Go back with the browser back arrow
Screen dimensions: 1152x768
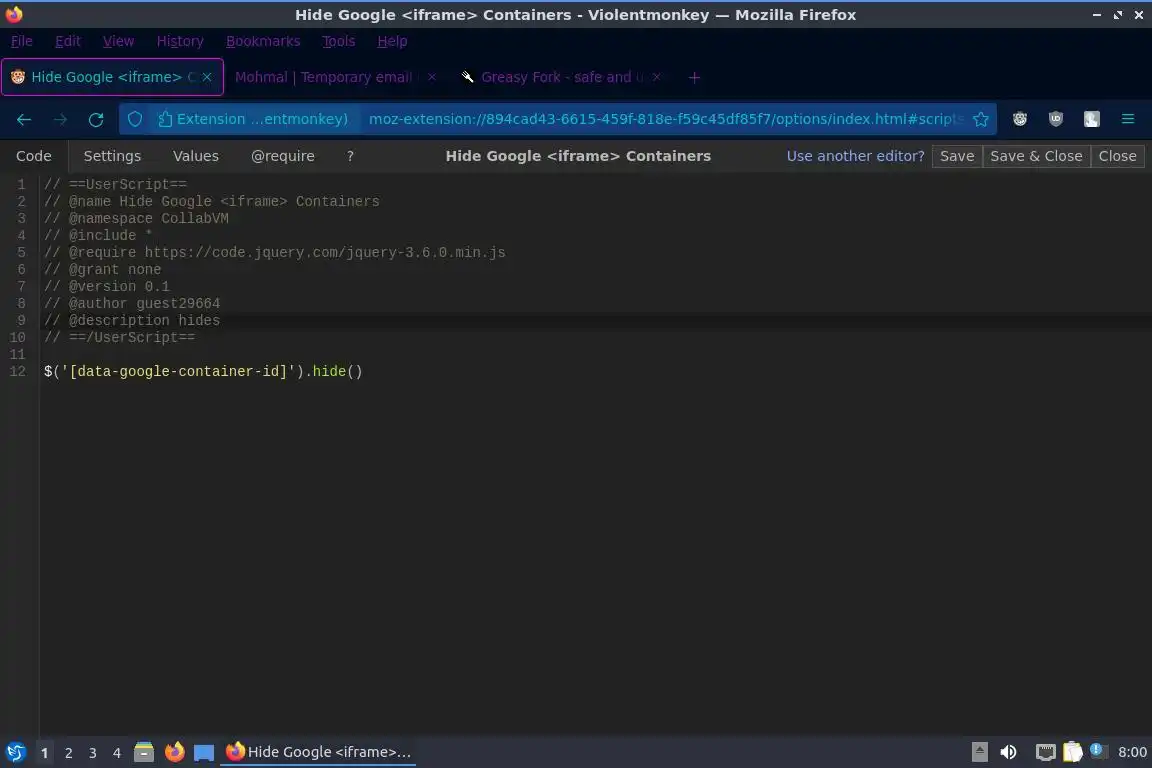pos(24,119)
